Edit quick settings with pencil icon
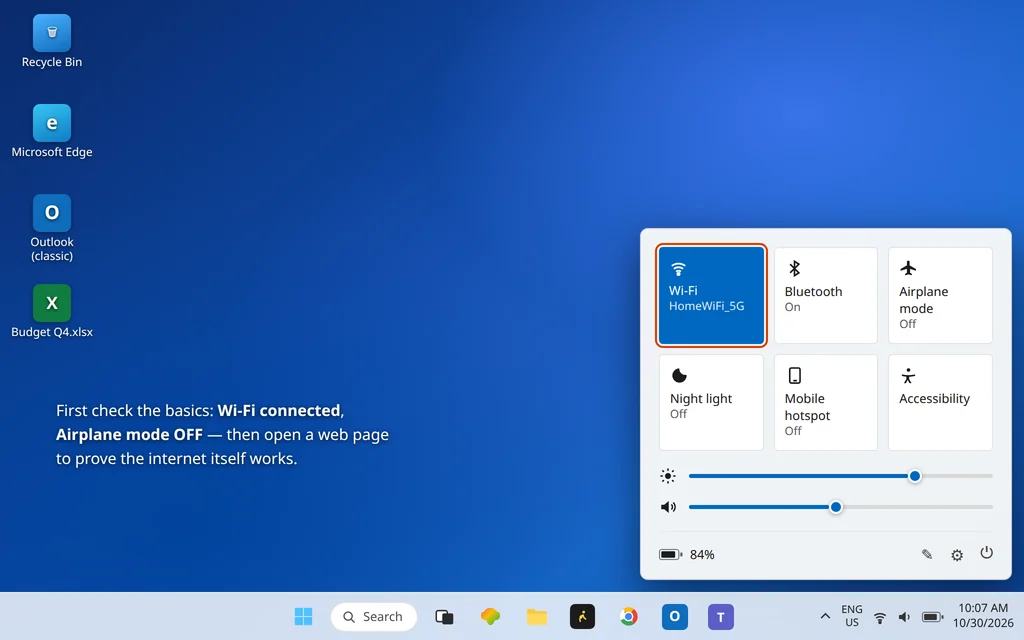This screenshot has height=640, width=1024. tap(927, 554)
